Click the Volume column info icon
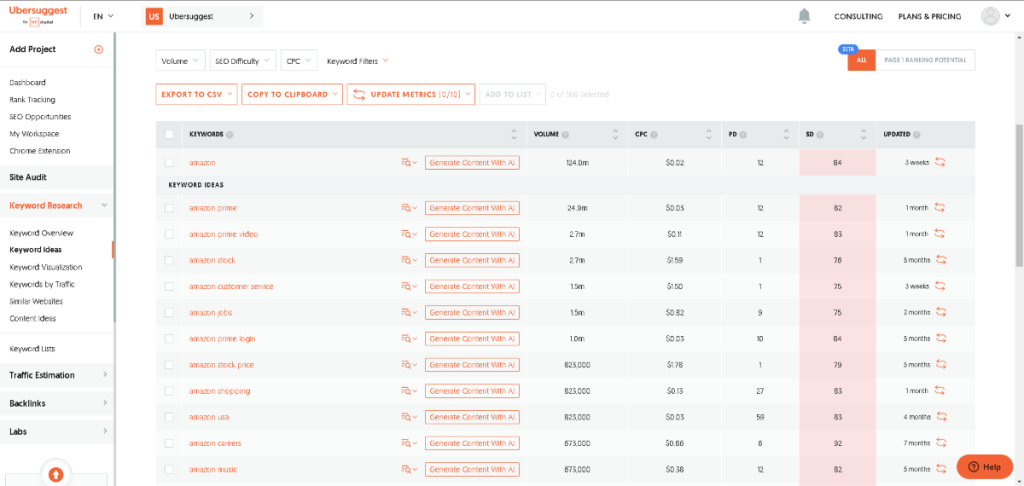1024x486 pixels. pyautogui.click(x=565, y=135)
